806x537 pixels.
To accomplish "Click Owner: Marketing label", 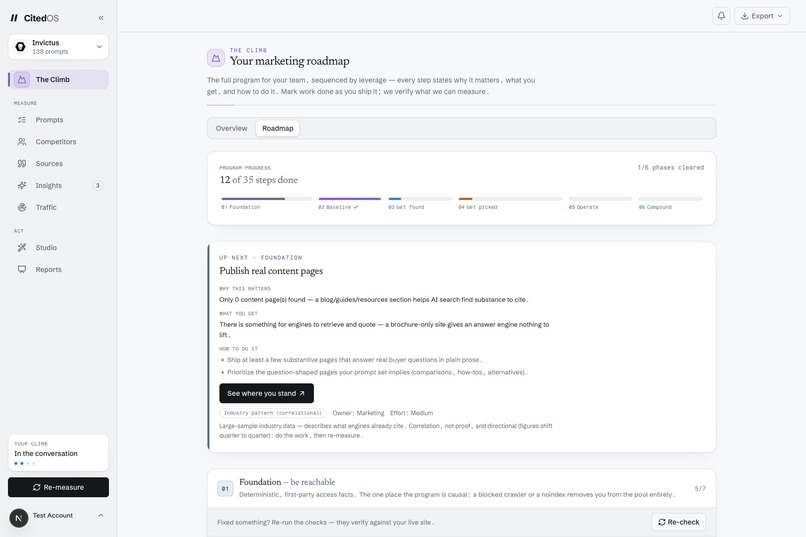I will (x=358, y=413).
